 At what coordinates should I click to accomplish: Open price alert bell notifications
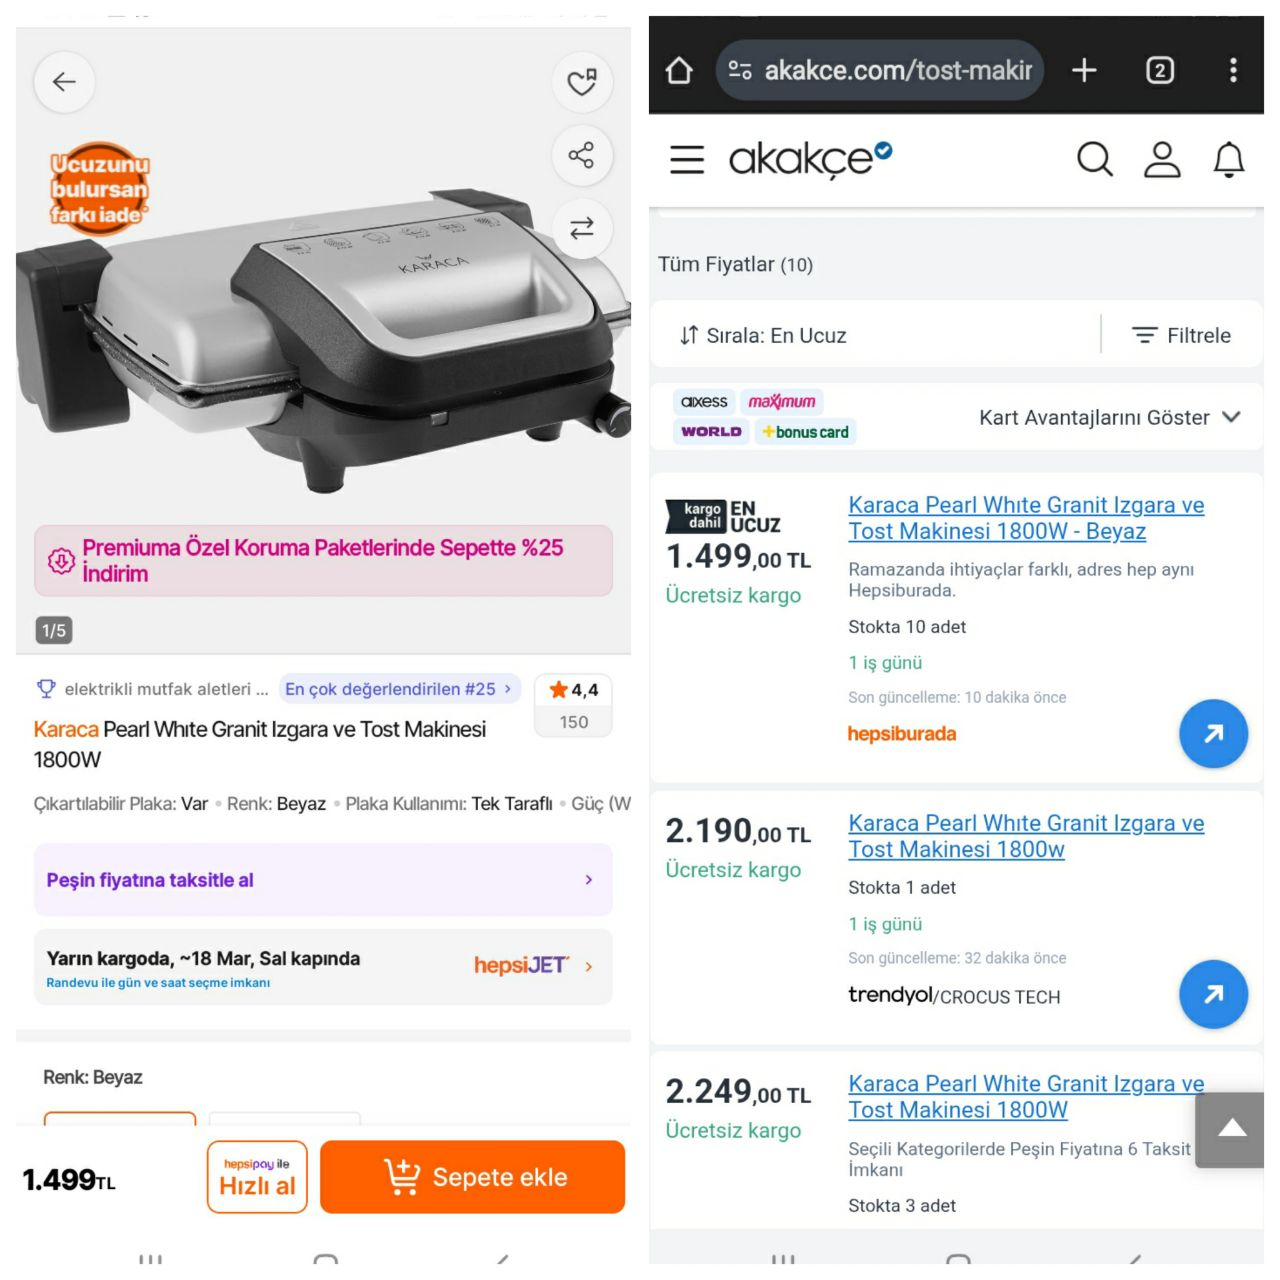coord(1229,159)
